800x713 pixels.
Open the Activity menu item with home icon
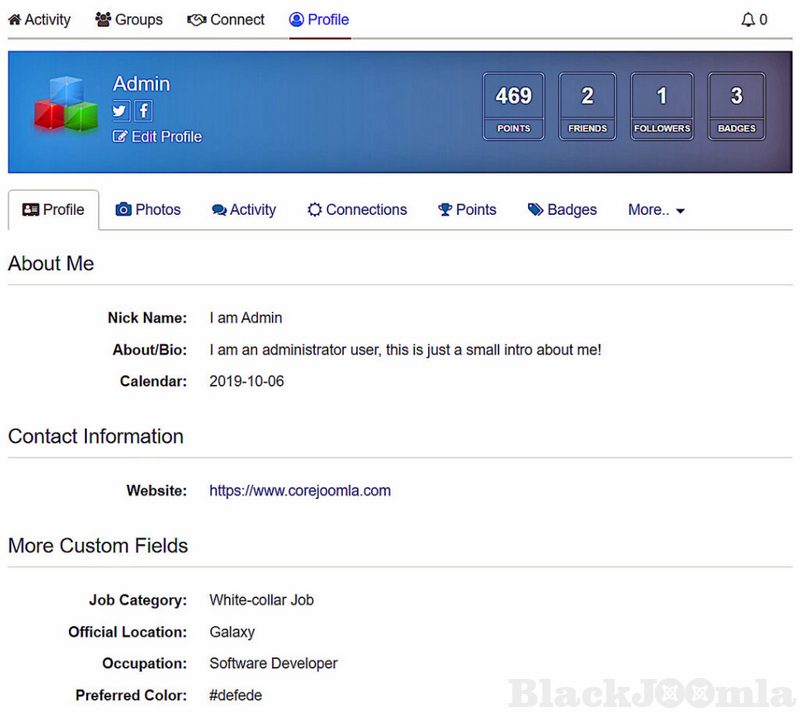pos(40,19)
